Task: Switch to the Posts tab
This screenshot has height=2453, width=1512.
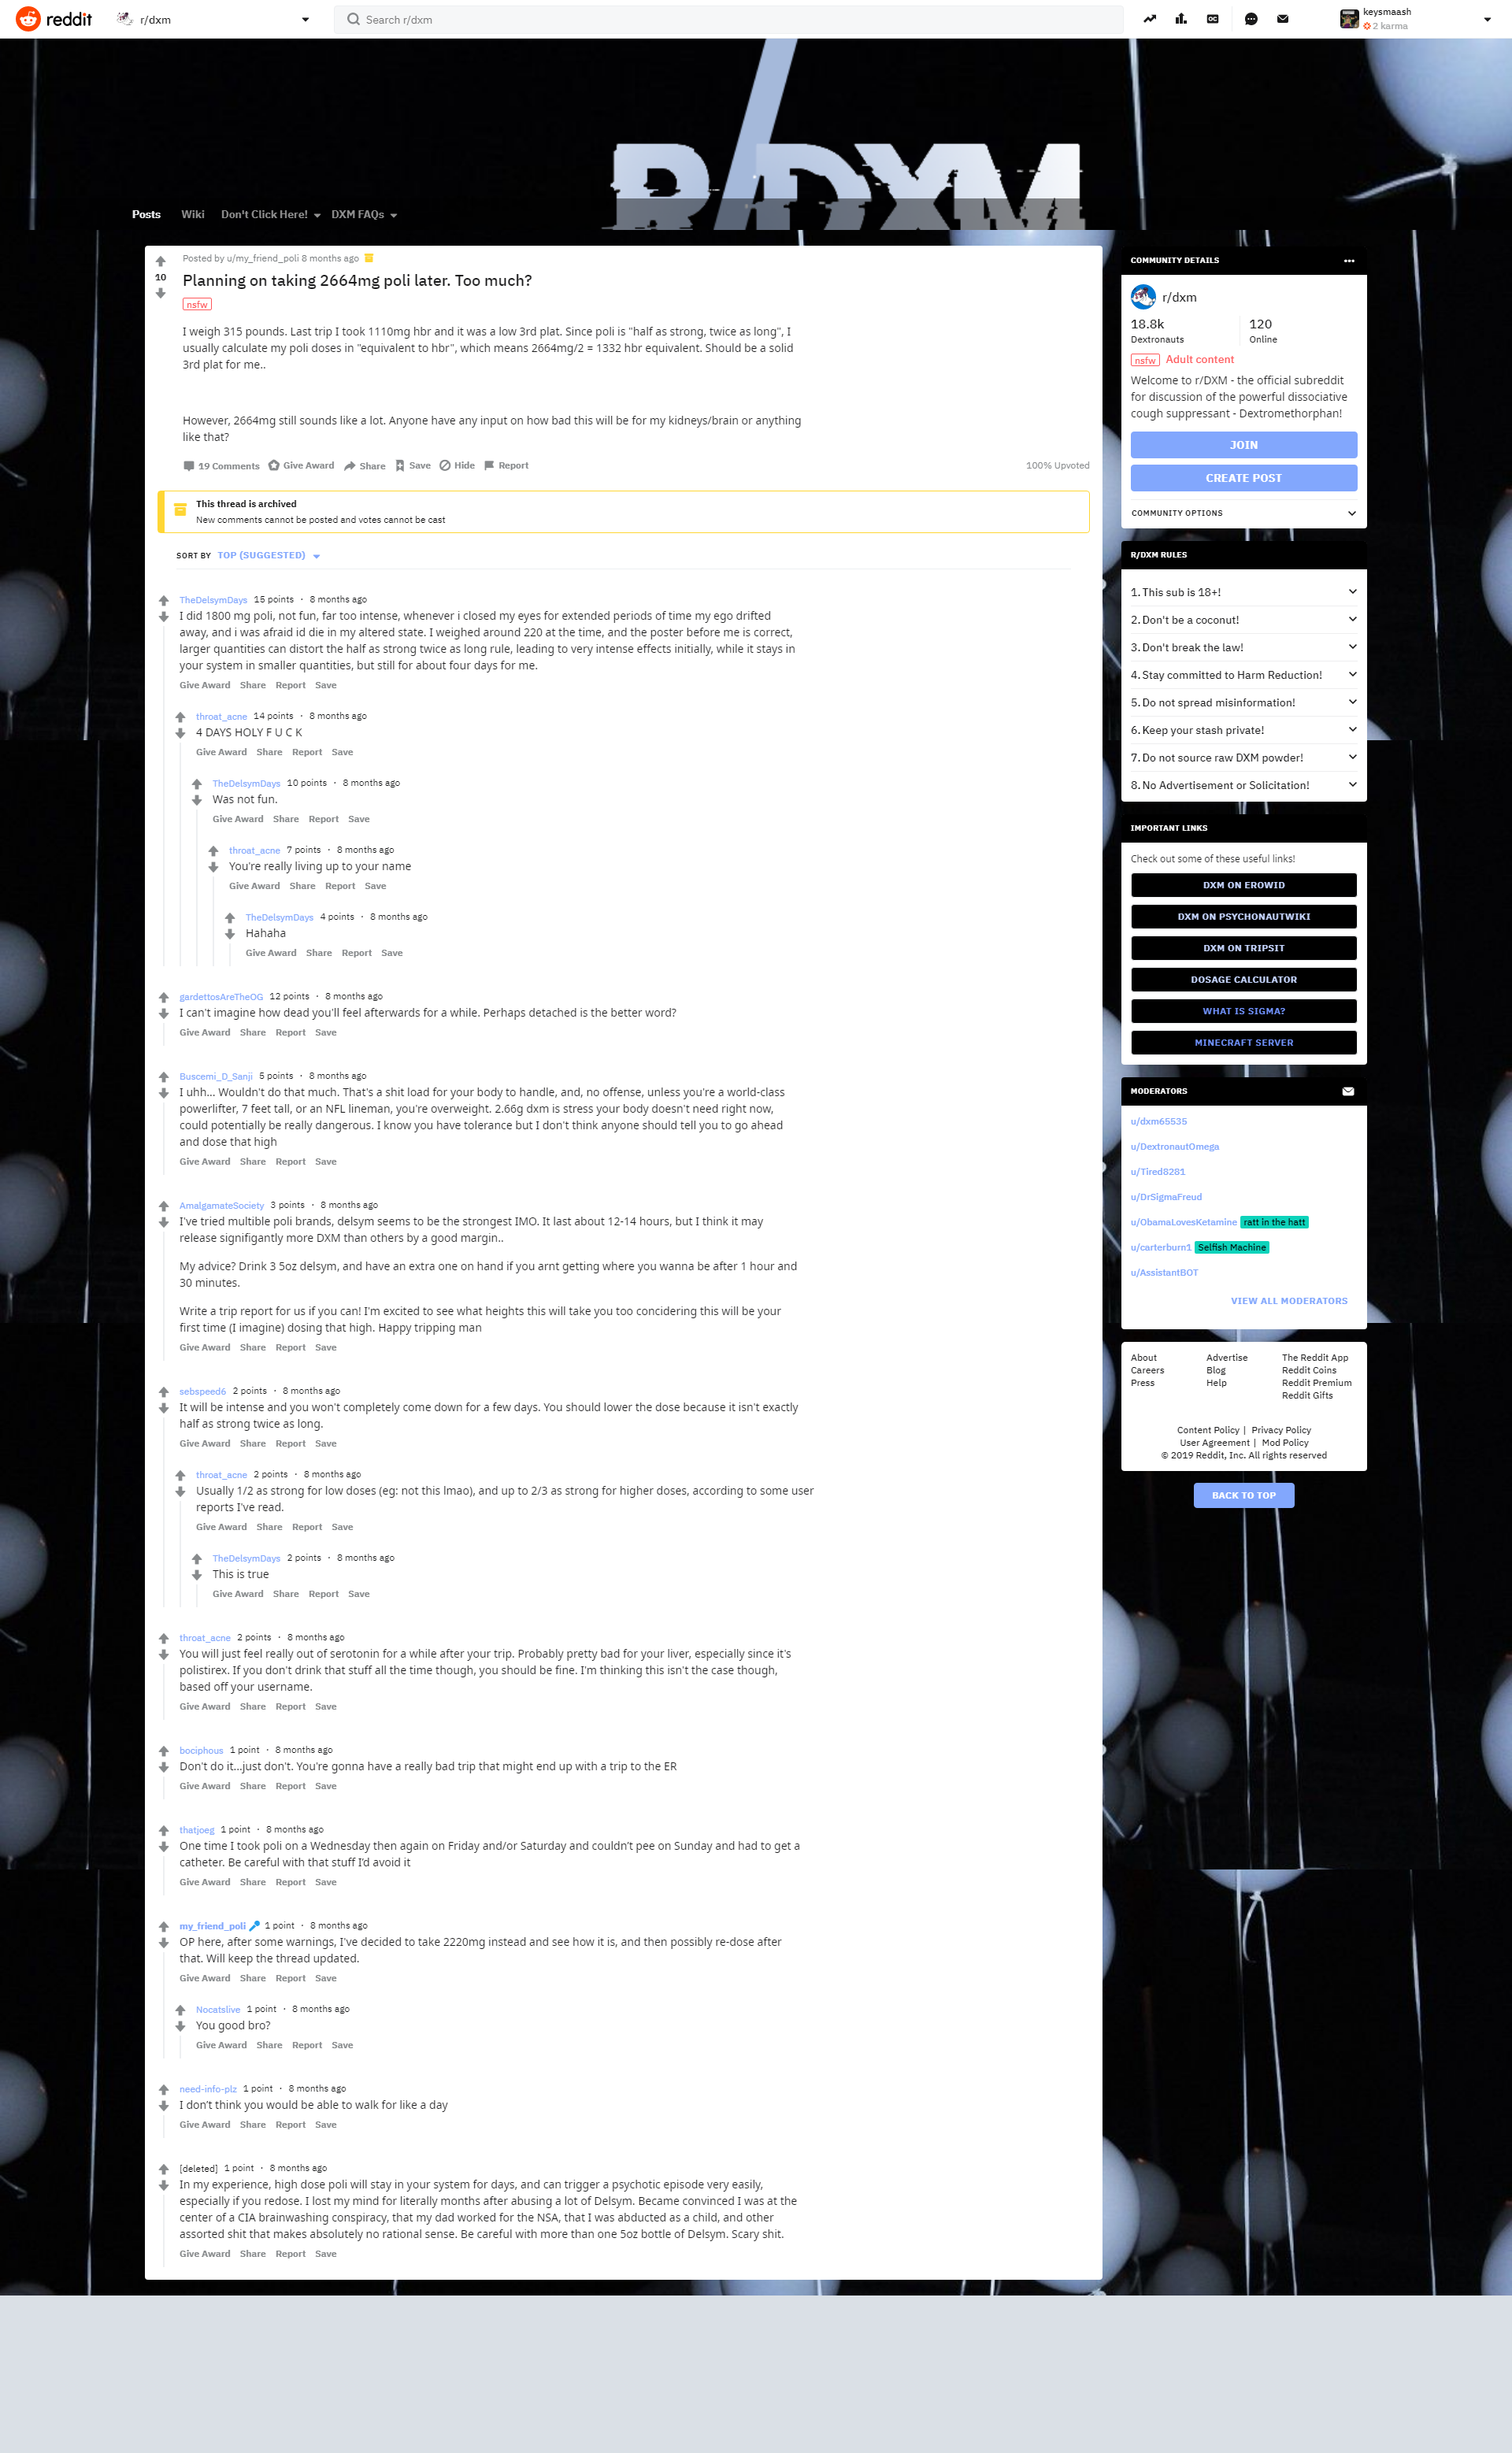Action: point(146,214)
